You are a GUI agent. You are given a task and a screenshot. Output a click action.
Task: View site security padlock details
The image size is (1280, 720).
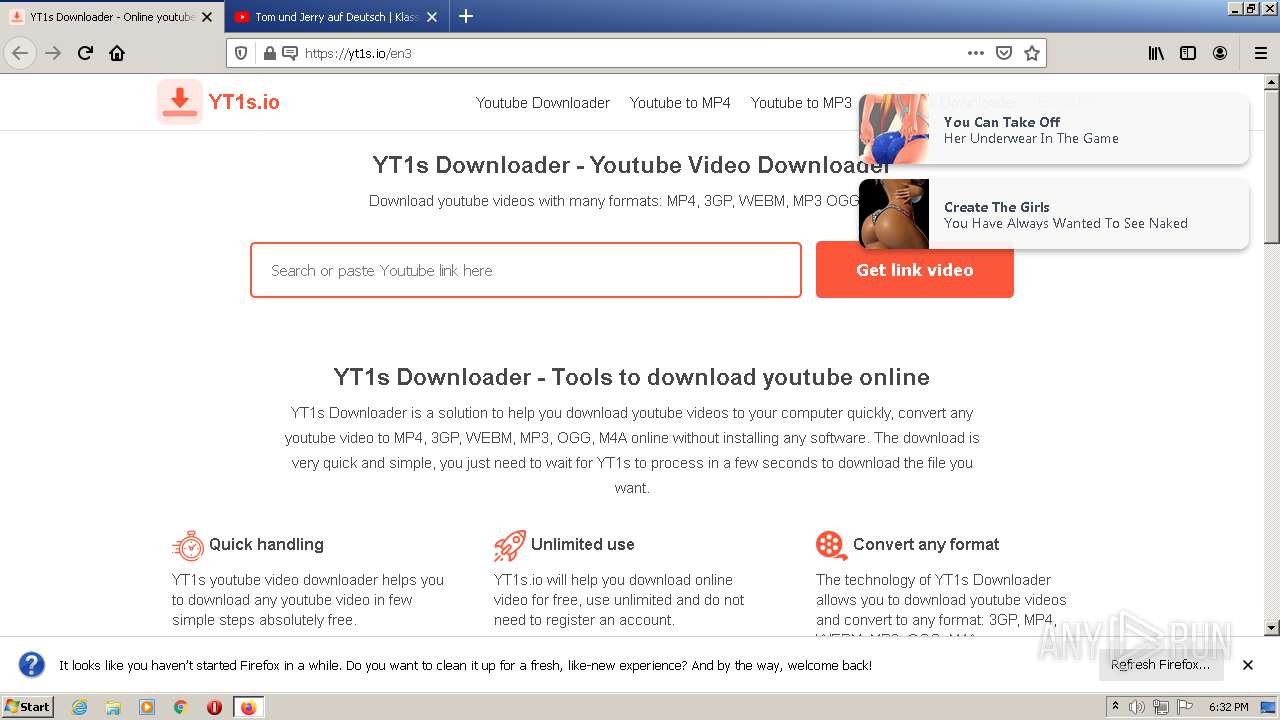point(268,53)
